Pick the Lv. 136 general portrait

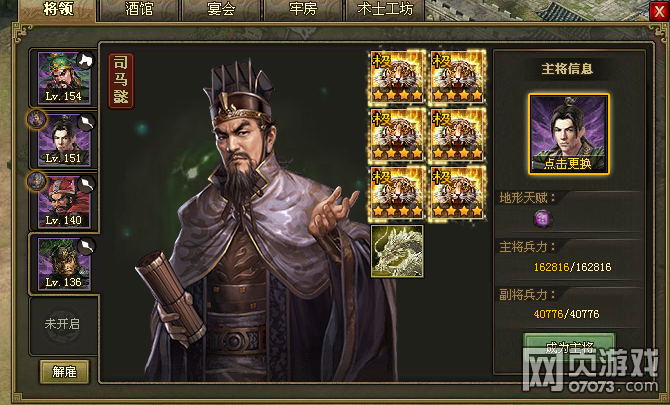click(64, 264)
